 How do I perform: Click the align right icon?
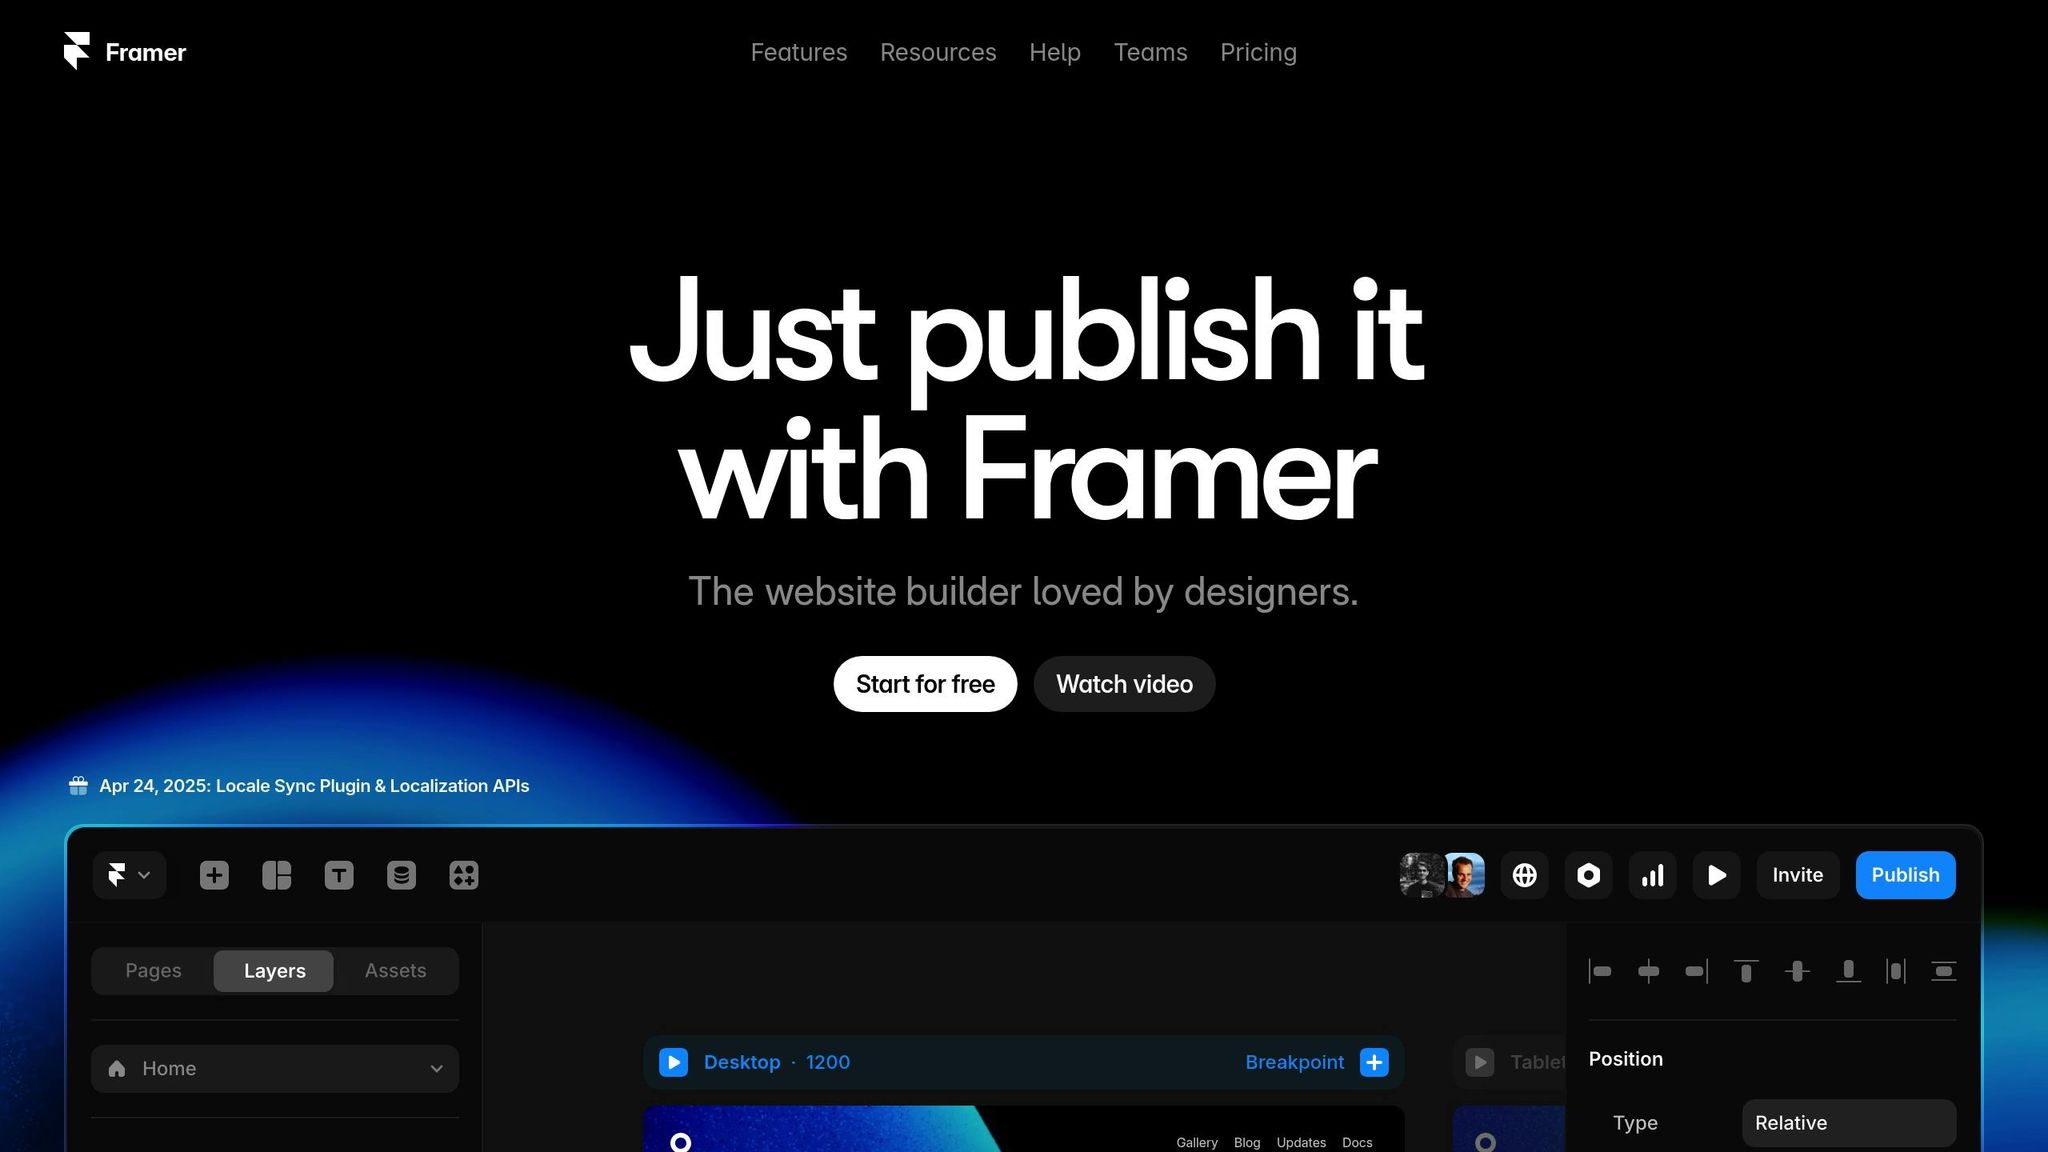tap(1697, 971)
